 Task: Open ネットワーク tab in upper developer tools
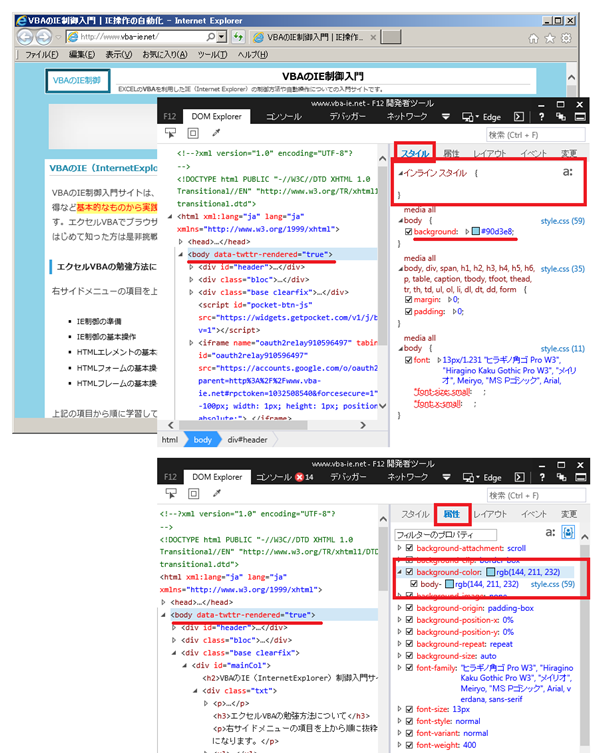pos(407,117)
